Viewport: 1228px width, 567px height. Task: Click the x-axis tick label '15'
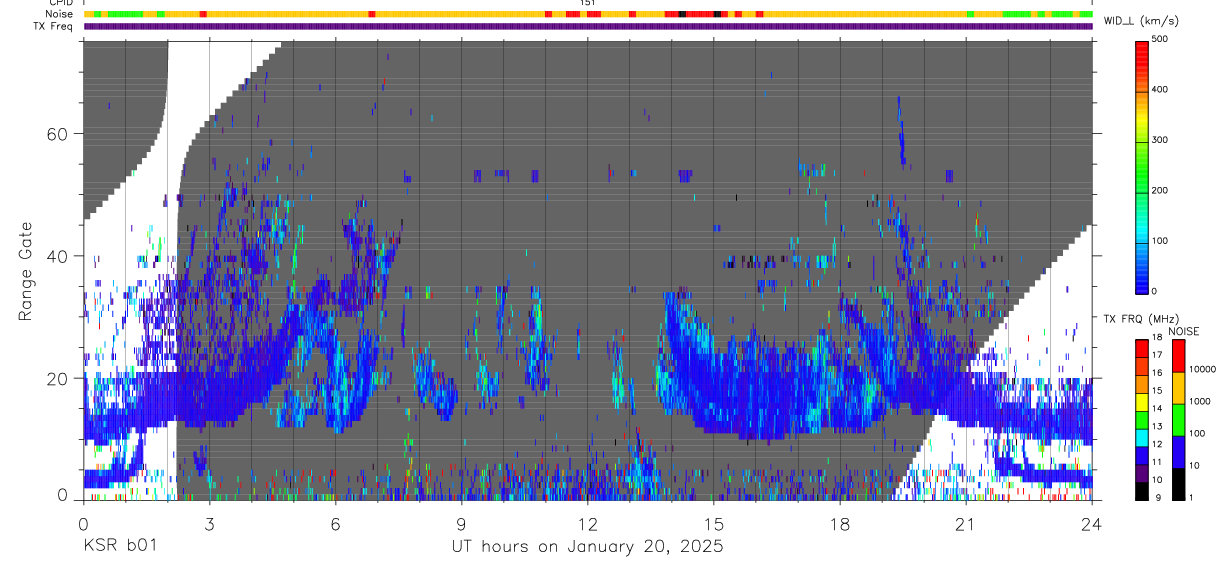click(x=714, y=524)
